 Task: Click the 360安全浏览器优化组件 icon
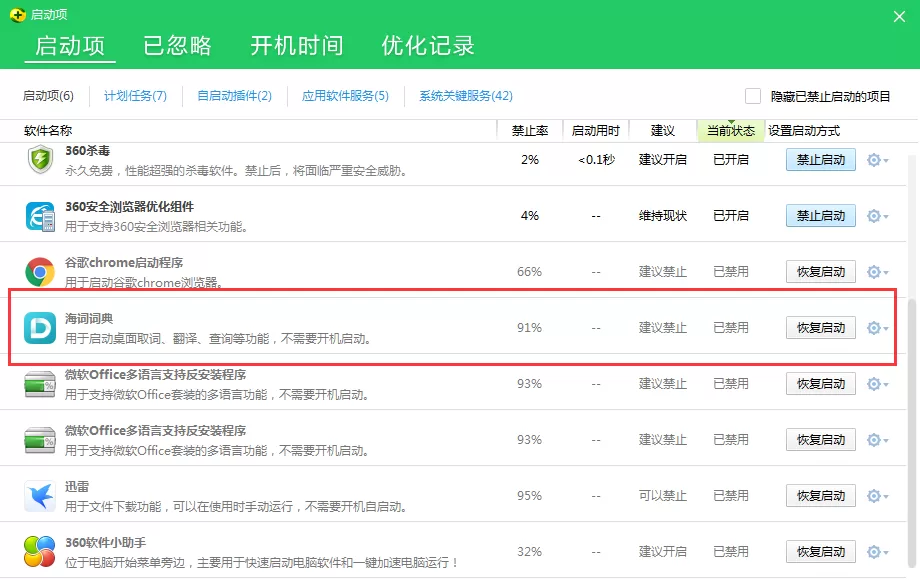point(40,216)
